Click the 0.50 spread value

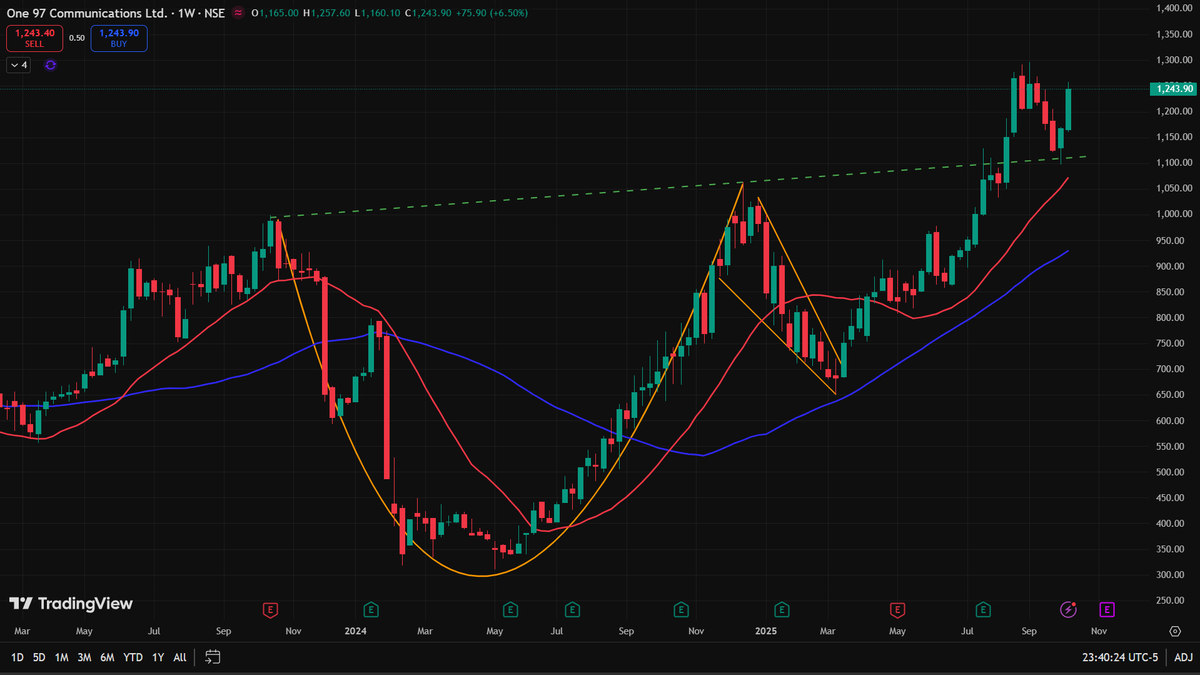(77, 39)
